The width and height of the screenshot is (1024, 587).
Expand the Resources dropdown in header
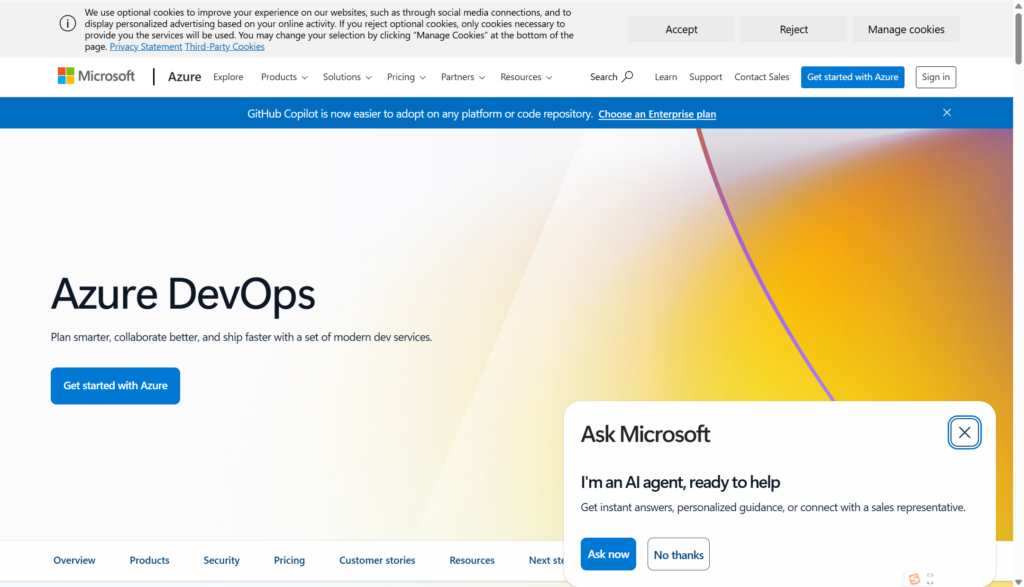(526, 77)
